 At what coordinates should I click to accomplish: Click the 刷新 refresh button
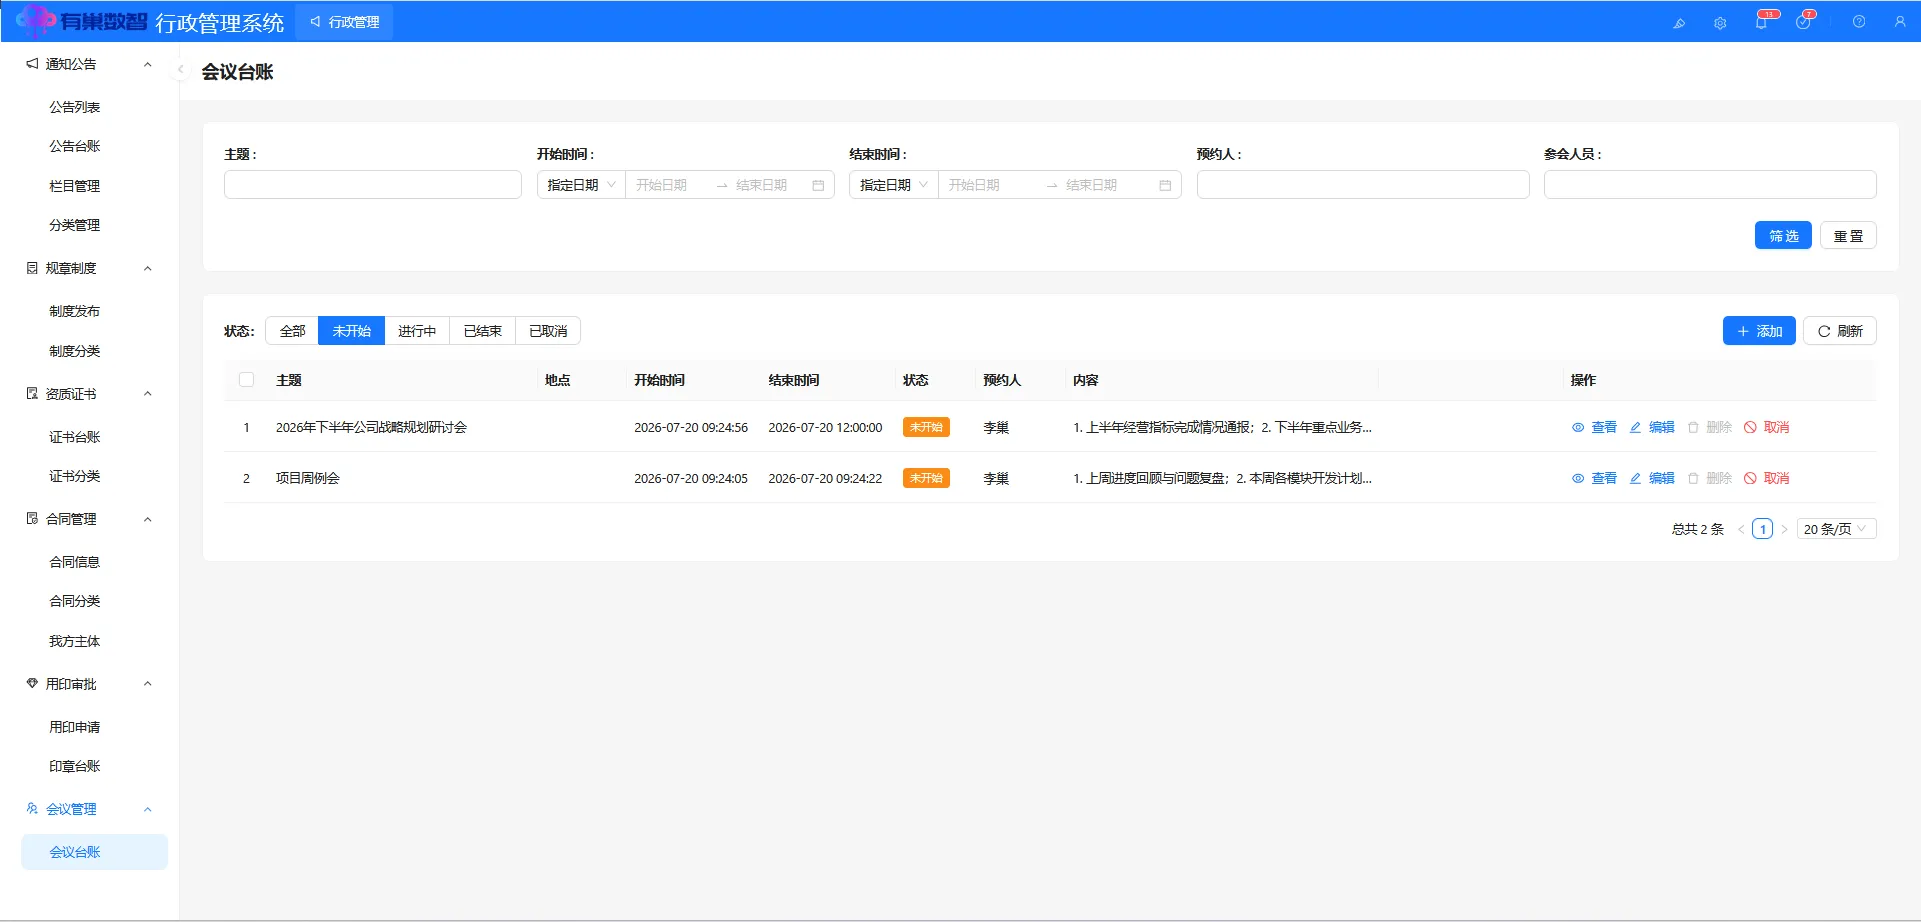coord(1840,331)
